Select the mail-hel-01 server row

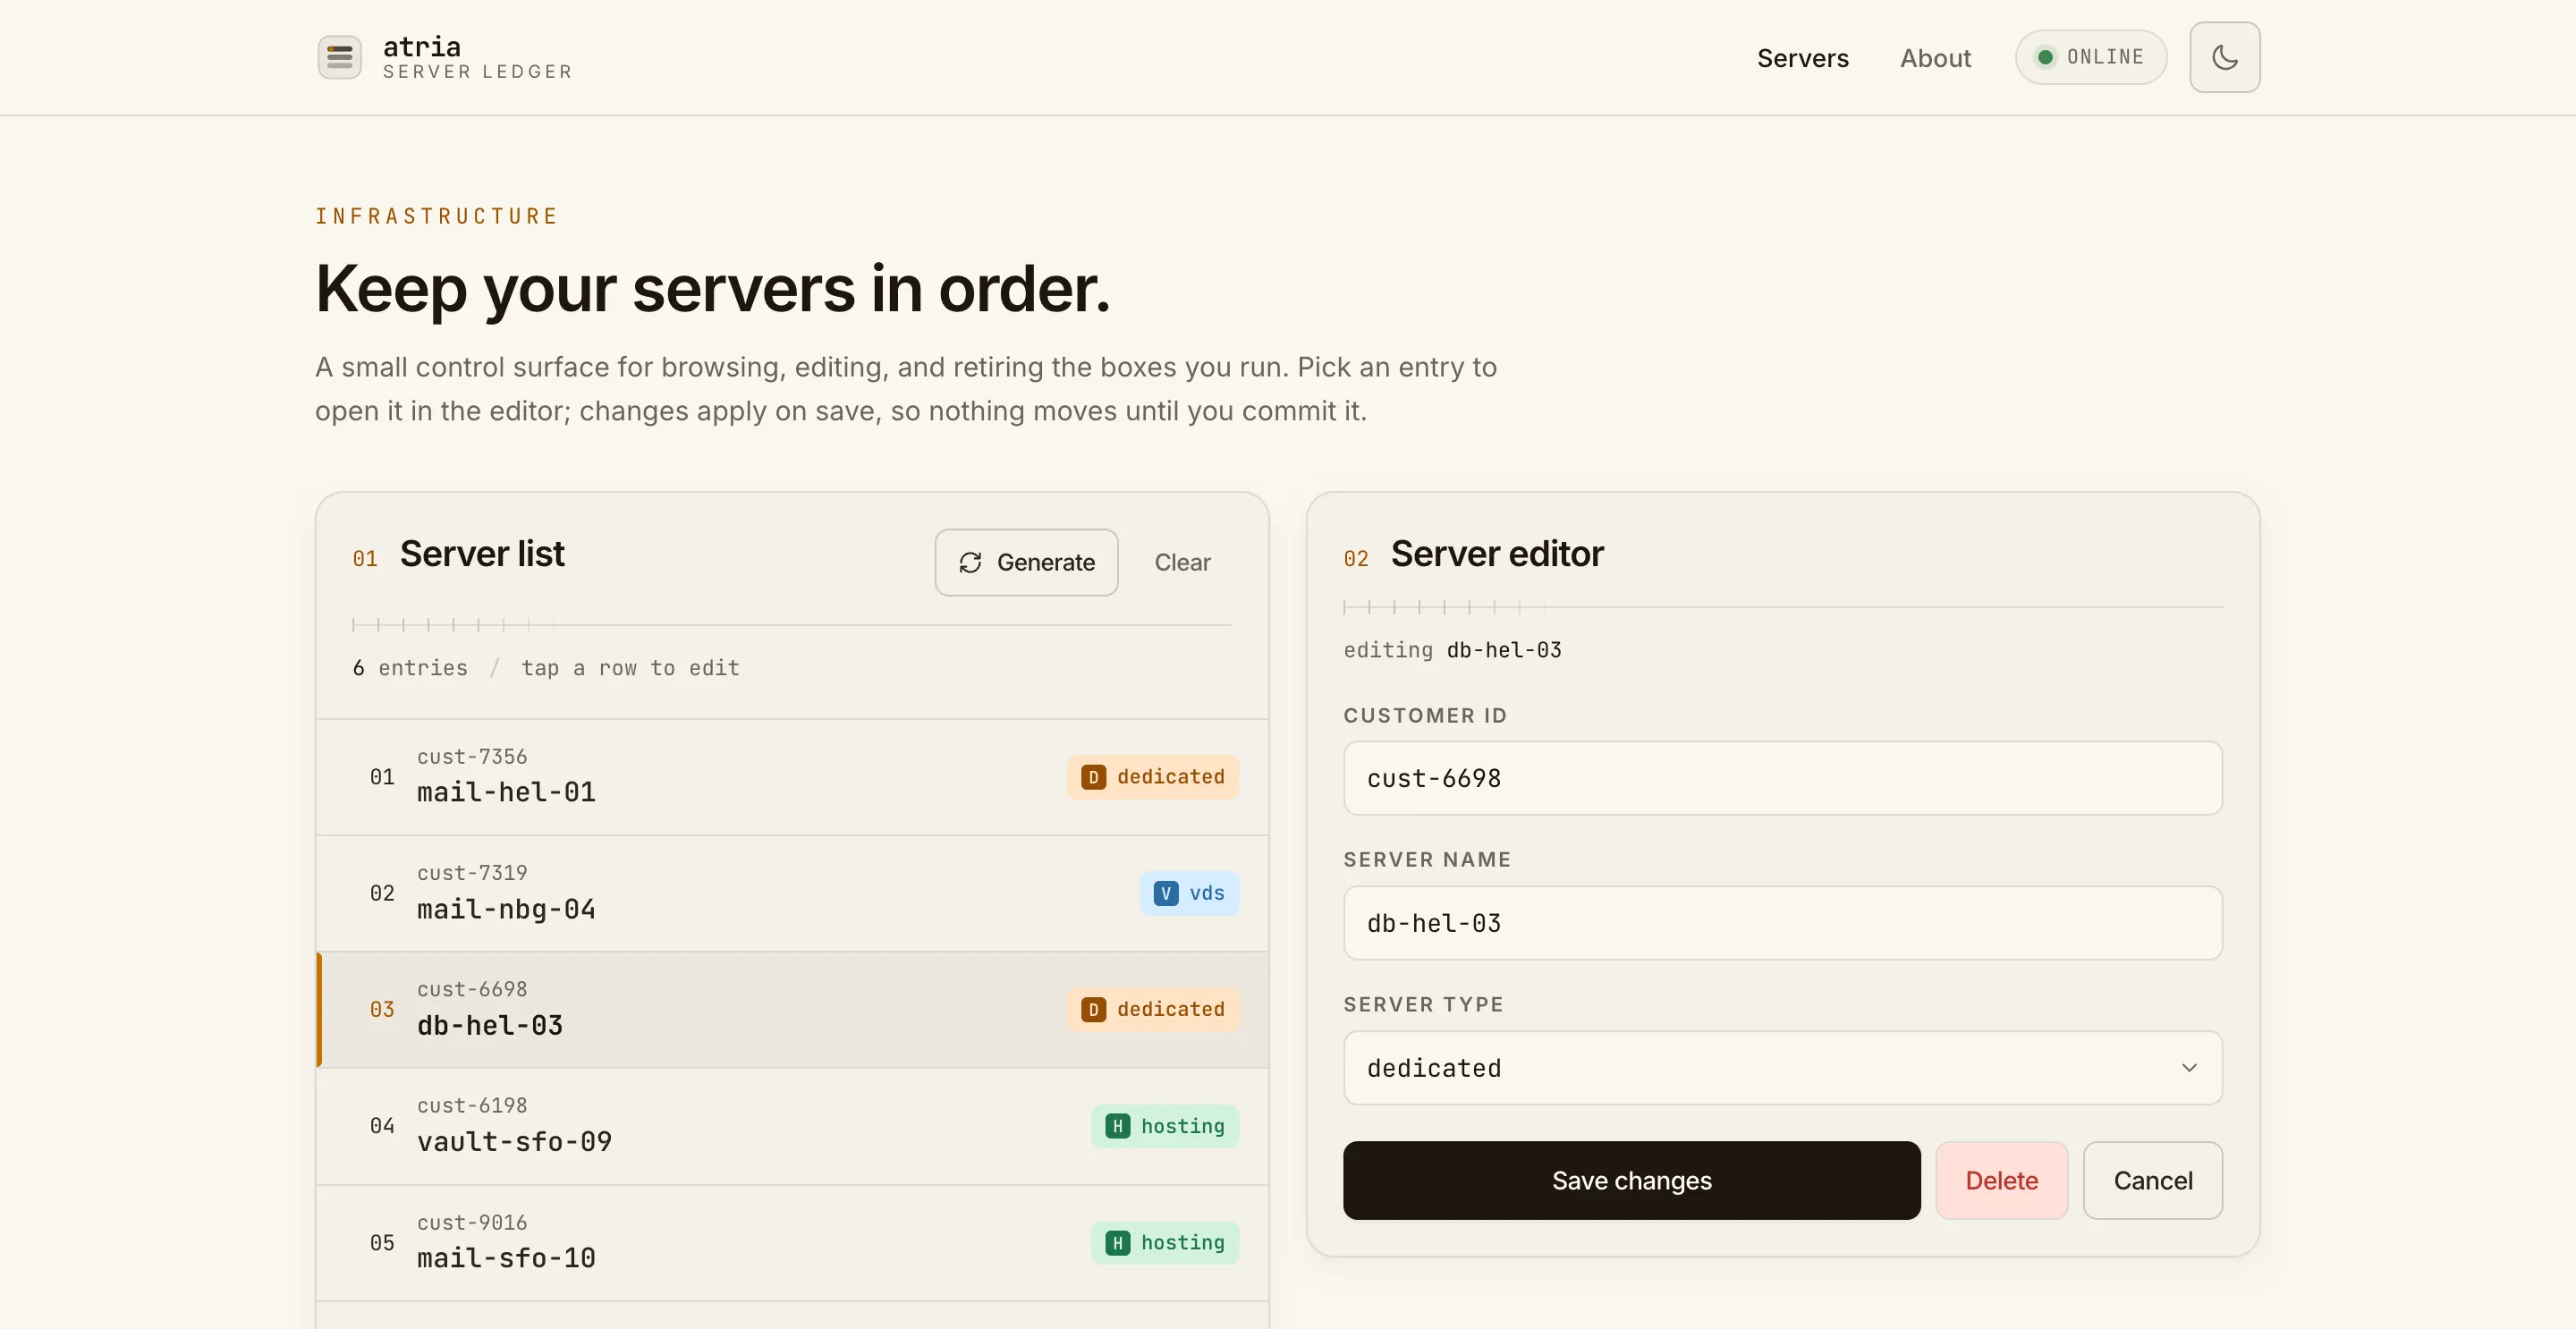792,777
